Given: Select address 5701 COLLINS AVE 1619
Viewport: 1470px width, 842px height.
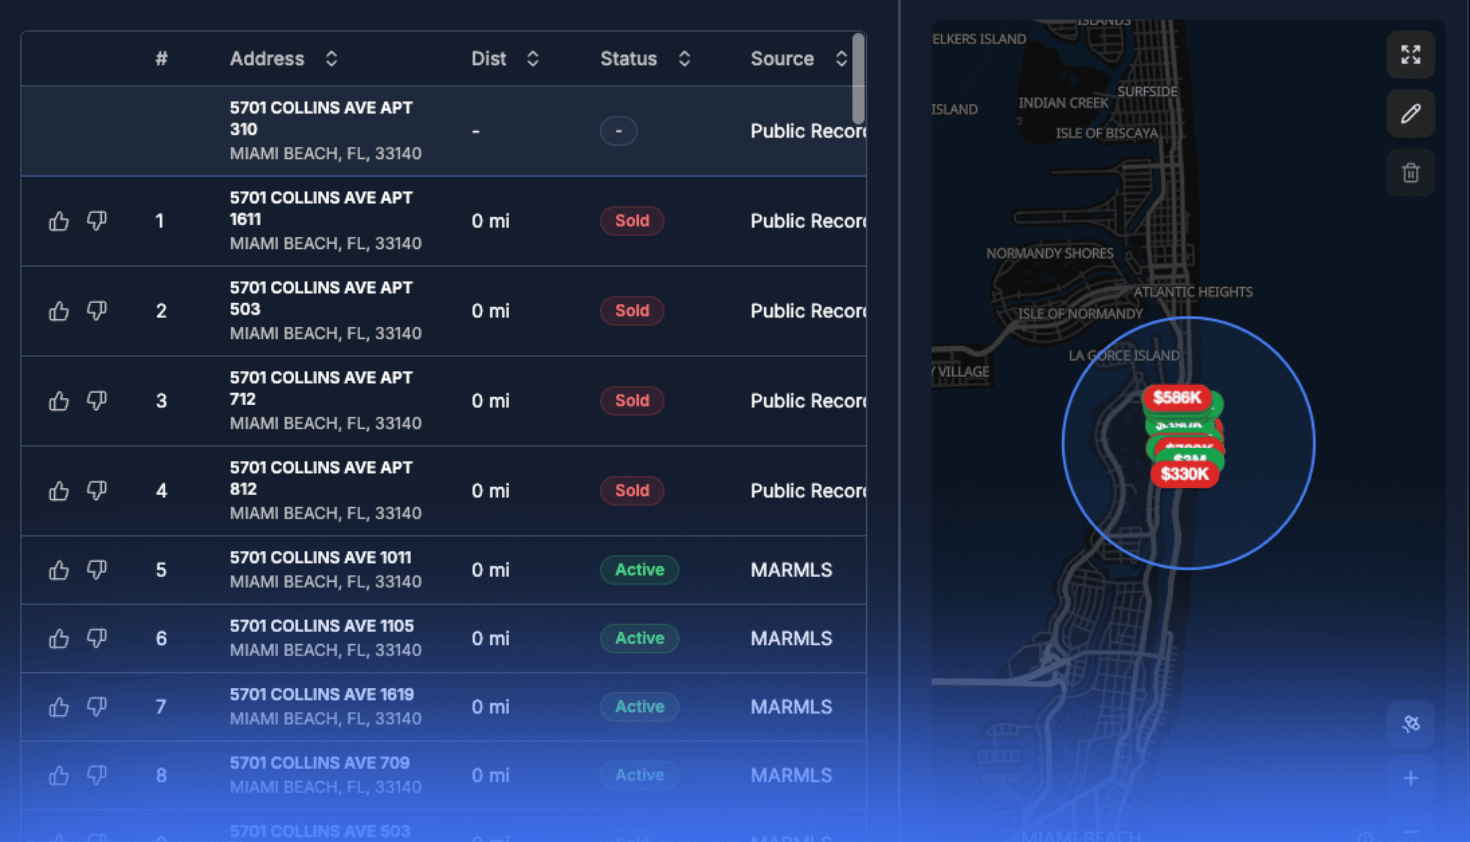Looking at the screenshot, I should 322,694.
